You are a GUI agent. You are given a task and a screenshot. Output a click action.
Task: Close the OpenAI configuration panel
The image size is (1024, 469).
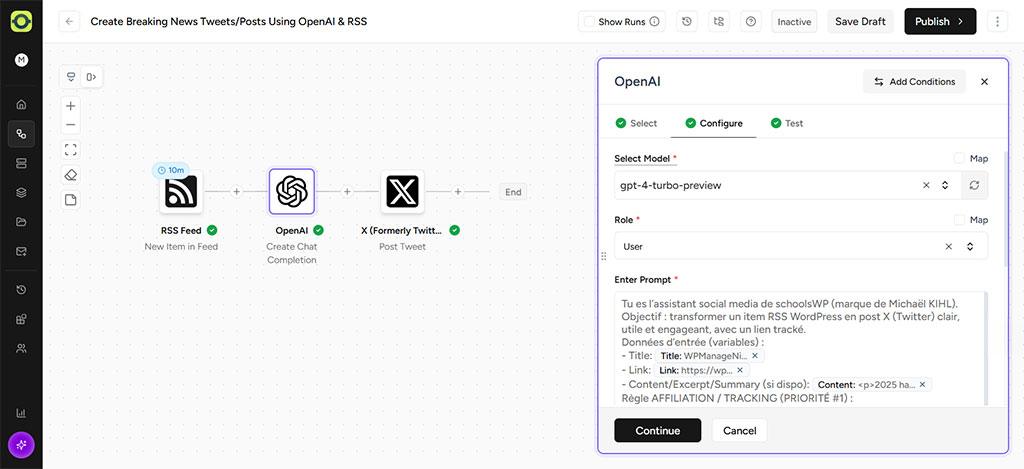(984, 82)
